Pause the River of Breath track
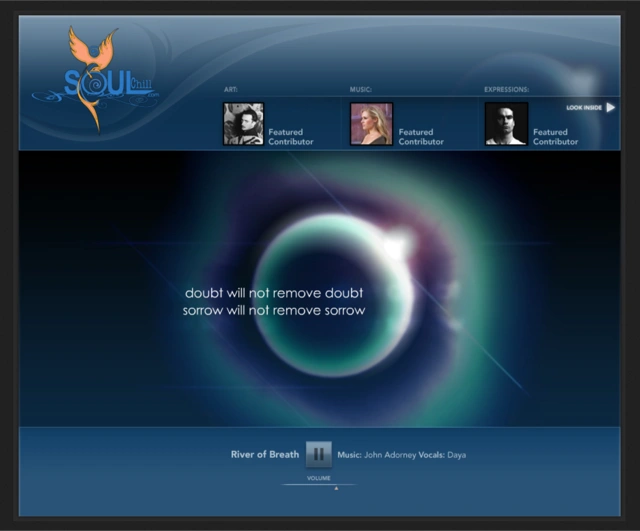Viewport: 640px width, 531px height. pyautogui.click(x=318, y=454)
